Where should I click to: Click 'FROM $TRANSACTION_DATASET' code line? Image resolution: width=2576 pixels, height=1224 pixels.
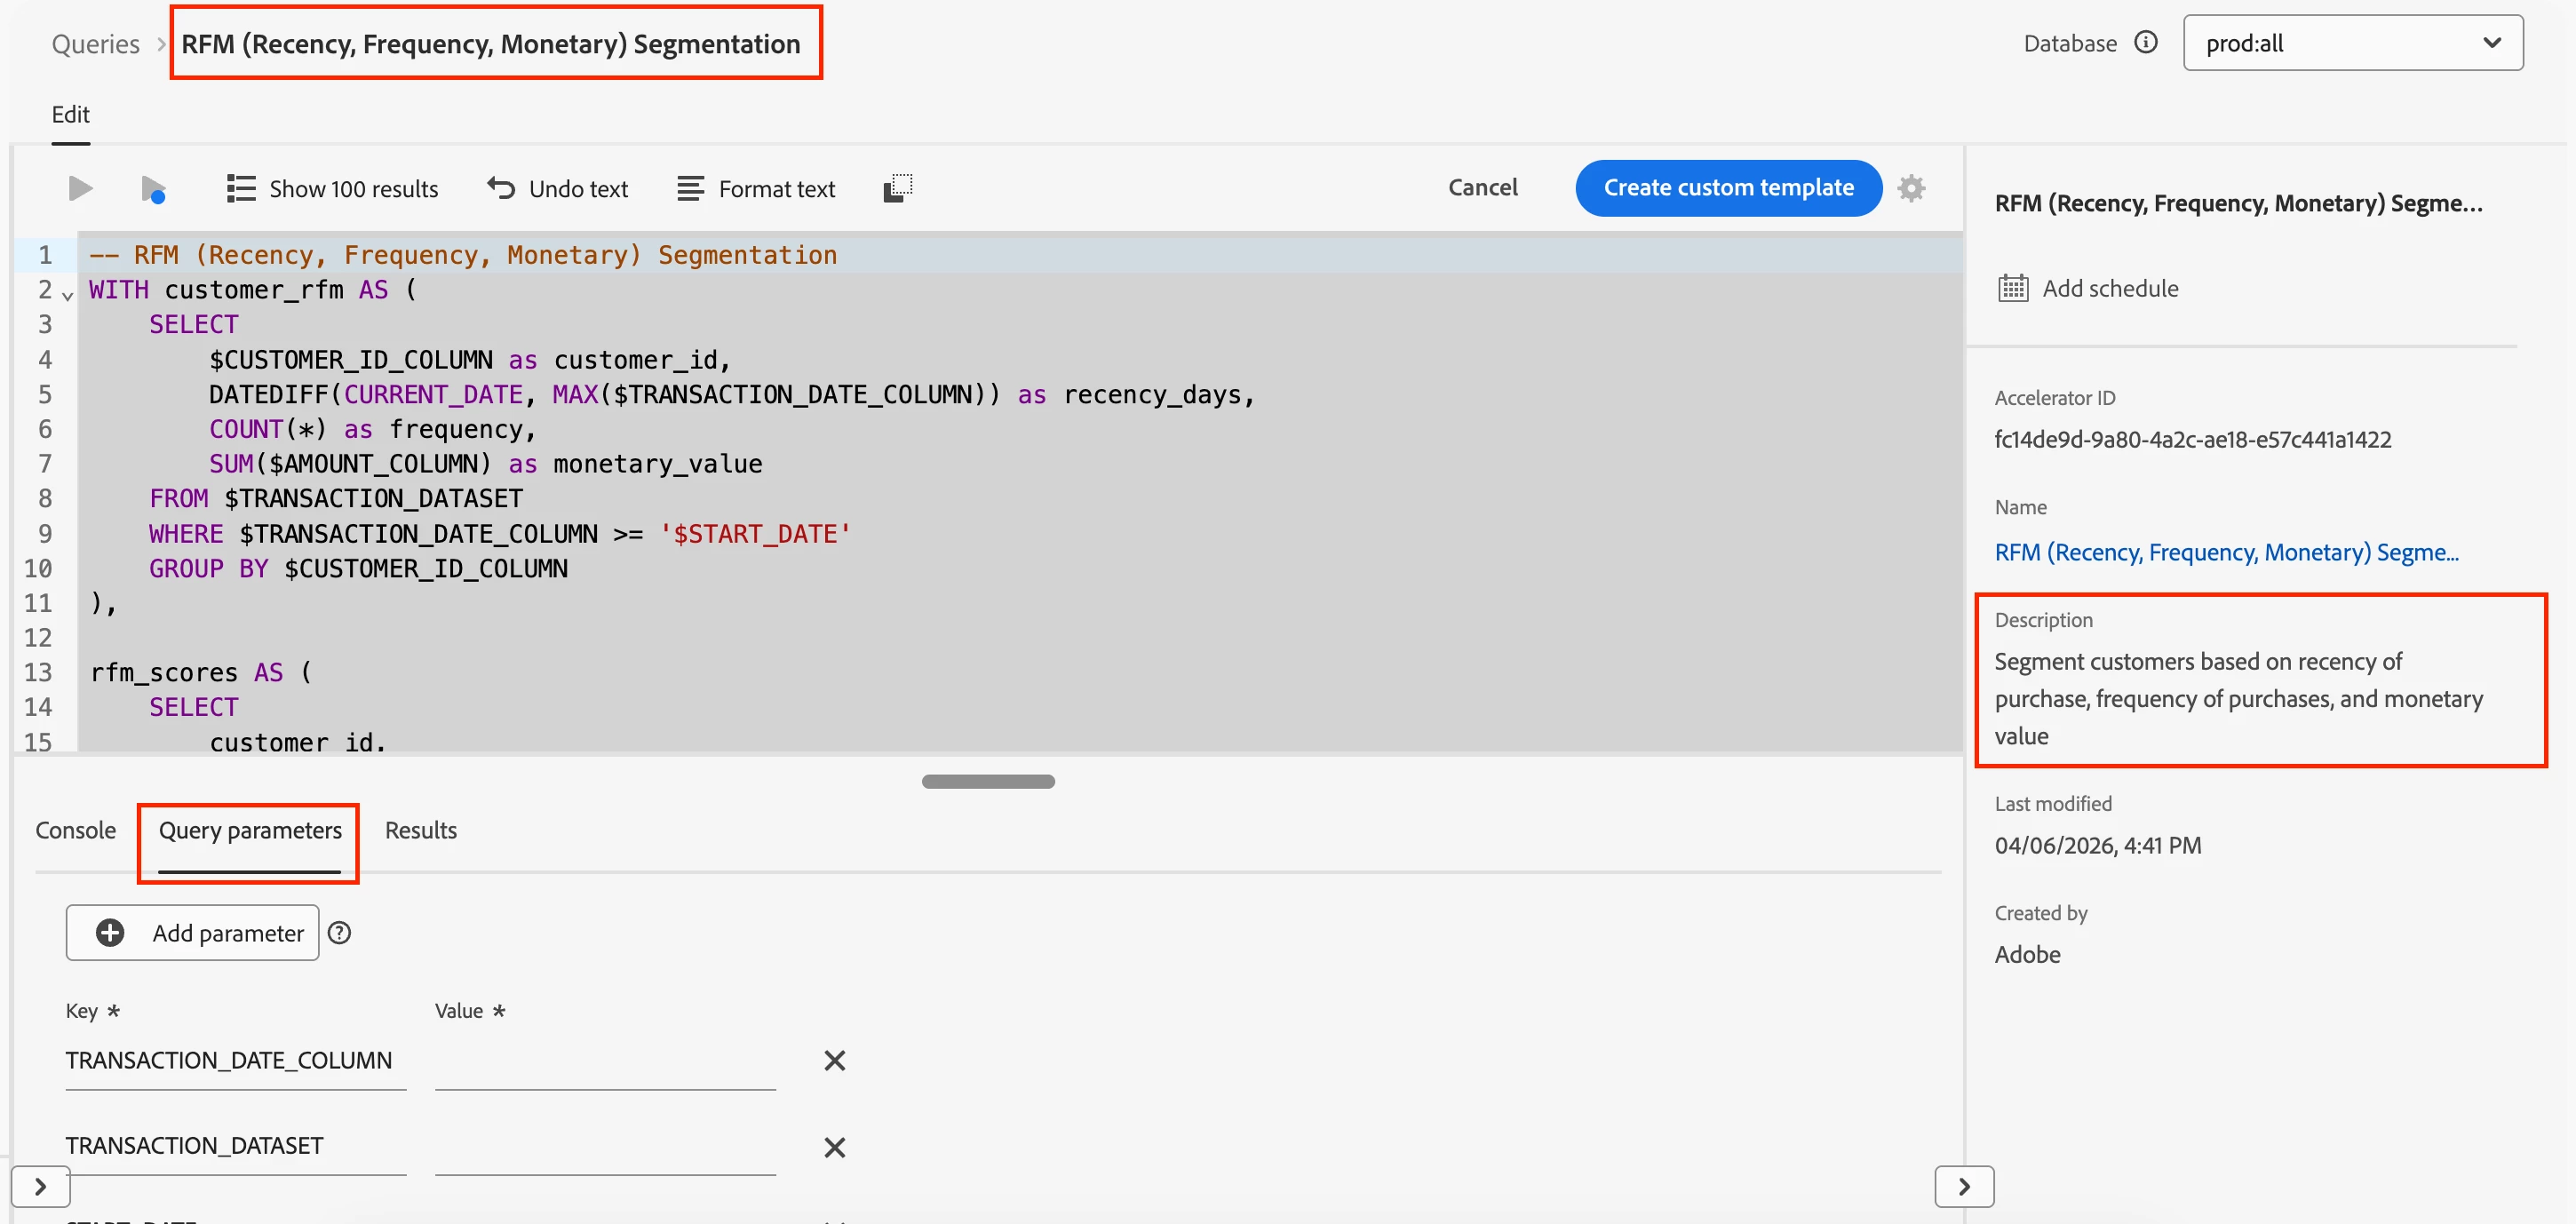point(336,498)
